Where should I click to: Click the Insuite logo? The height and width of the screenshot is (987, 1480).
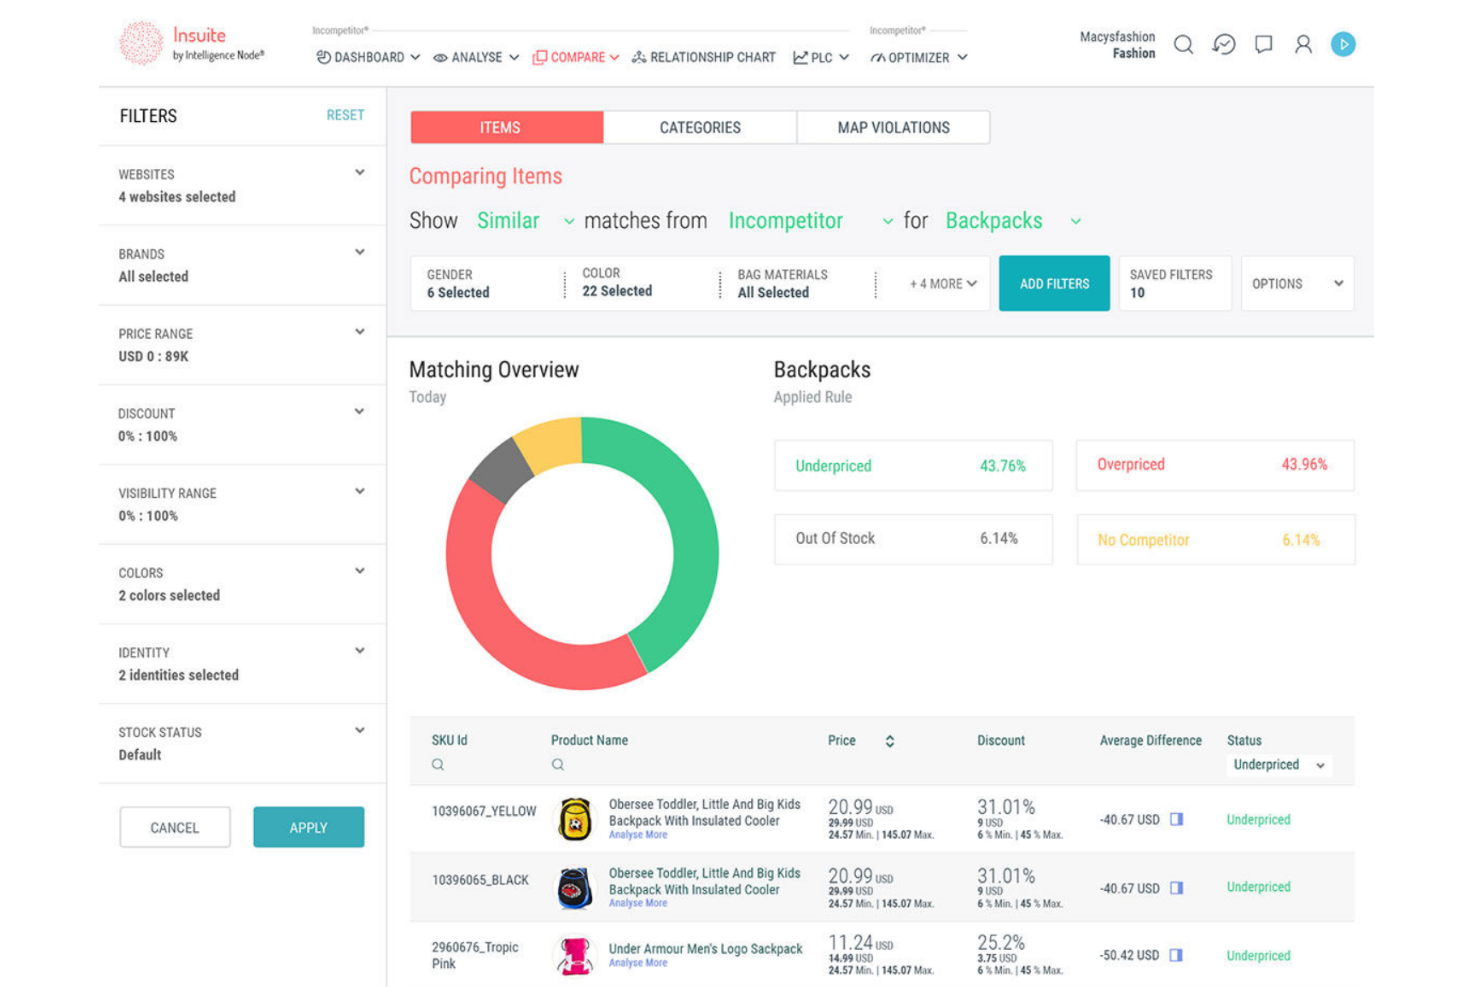click(192, 44)
